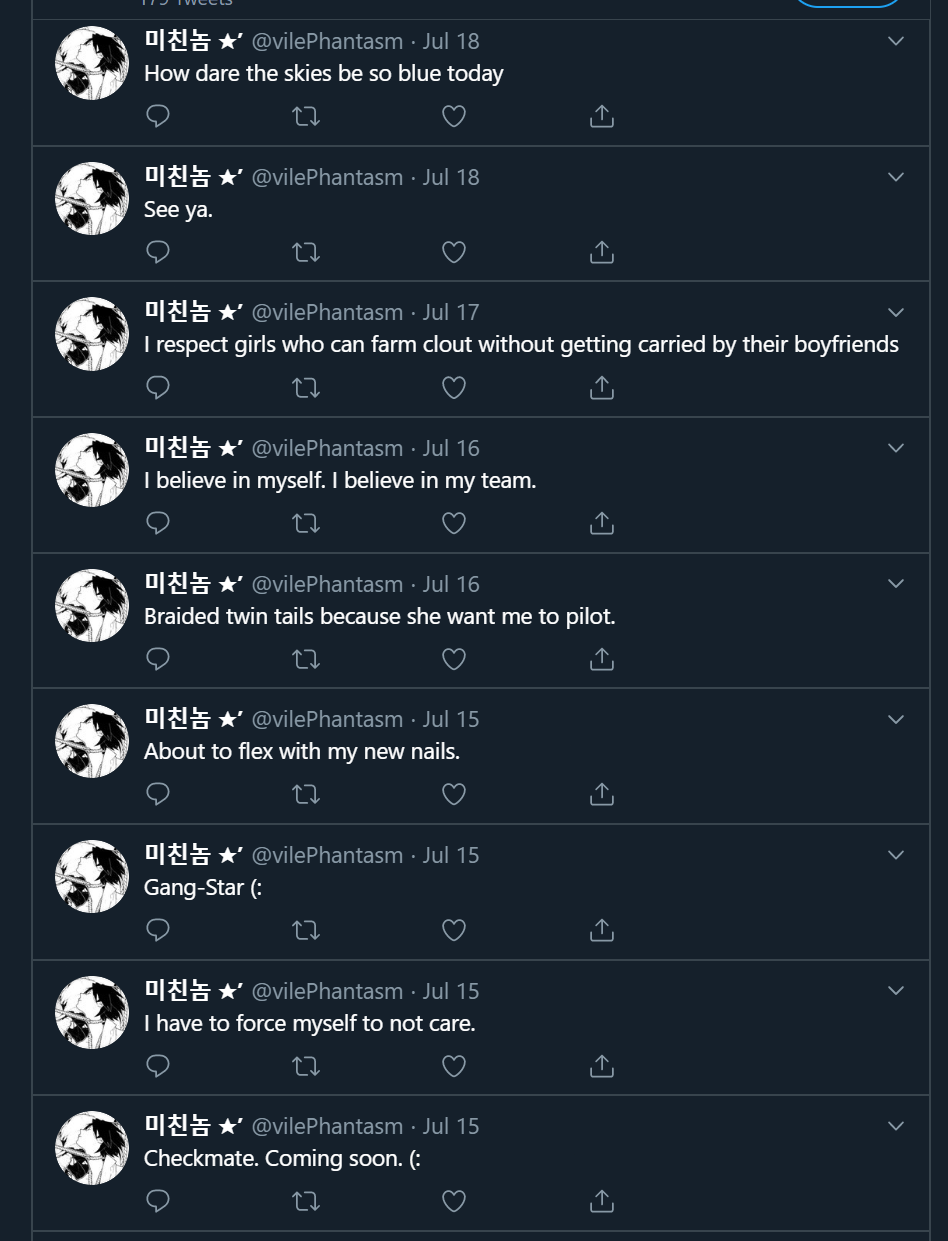Open the avatar beside 'I believe in myself'

92,470
